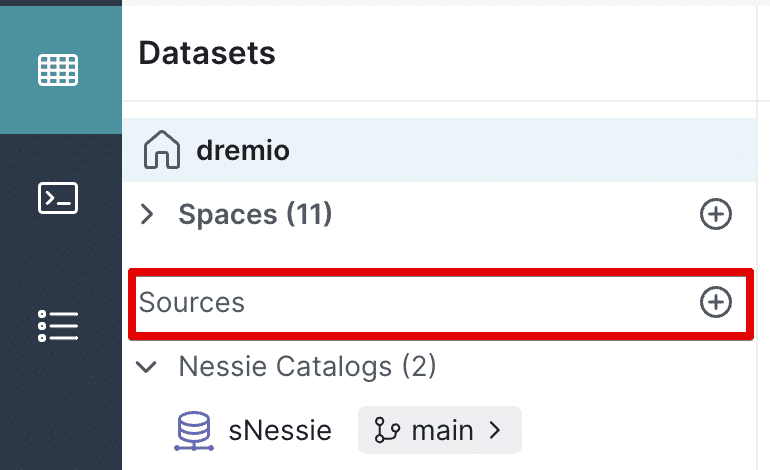Select the Spaces (11) section label

click(255, 215)
